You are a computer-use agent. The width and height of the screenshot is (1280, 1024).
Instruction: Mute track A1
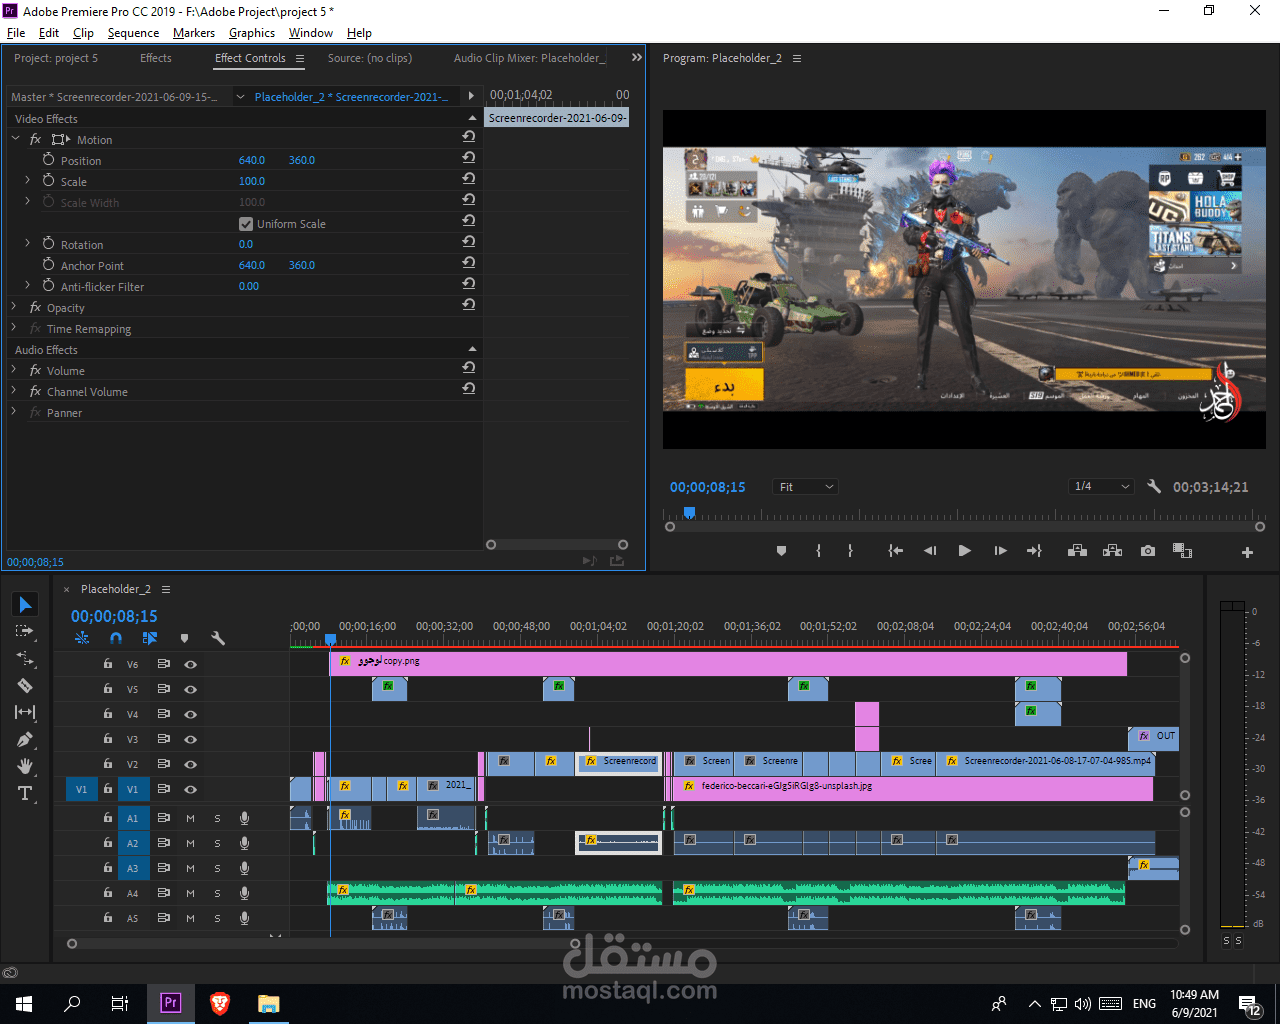(x=190, y=818)
